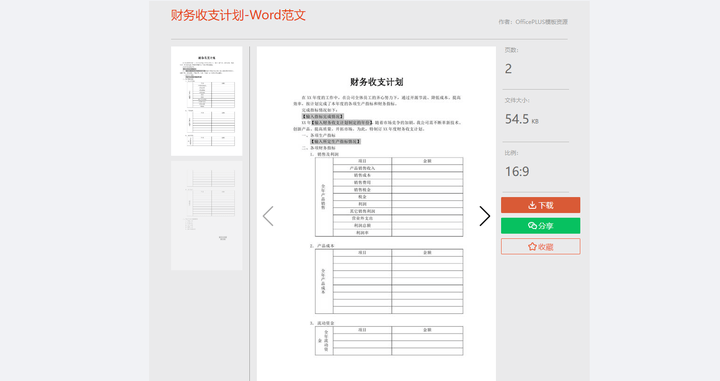Viewport: 720px width, 381px height.
Task: Open the 财务收支计划-Word范文 title link
Action: 238,15
